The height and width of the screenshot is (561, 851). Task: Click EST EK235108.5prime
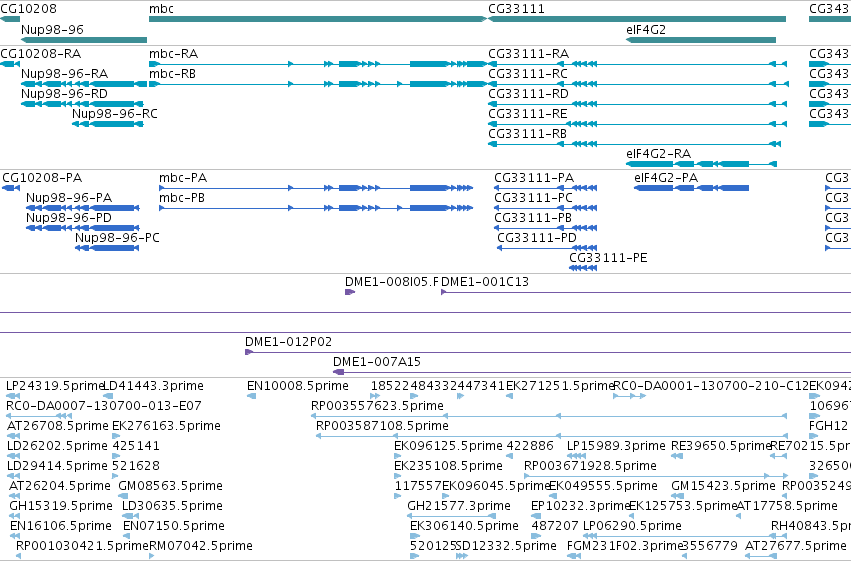398,476
